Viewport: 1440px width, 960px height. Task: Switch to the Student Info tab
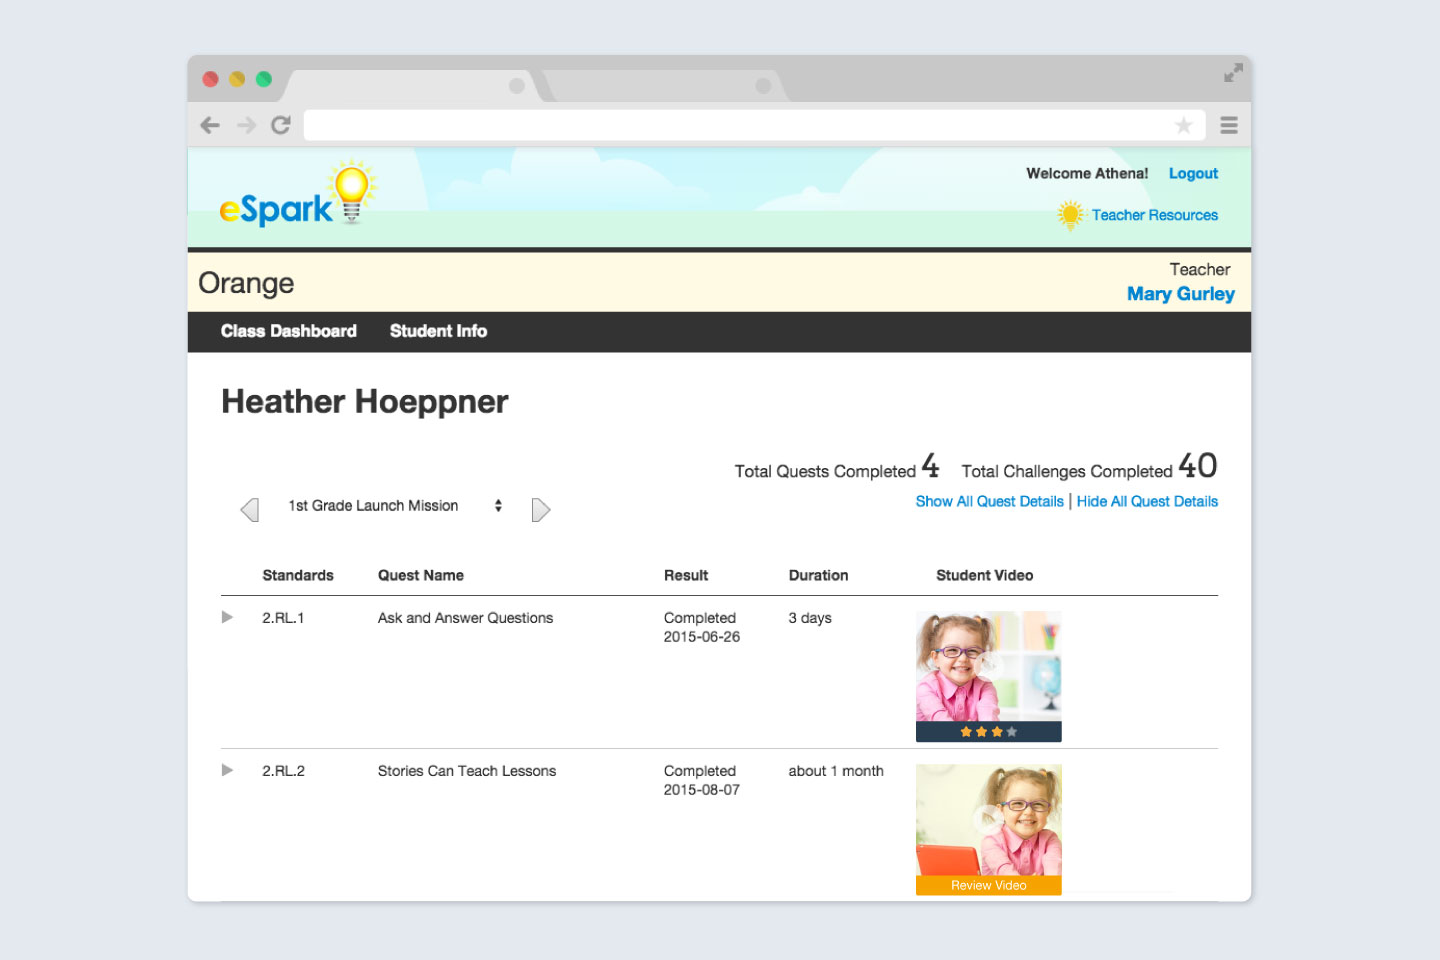click(438, 331)
